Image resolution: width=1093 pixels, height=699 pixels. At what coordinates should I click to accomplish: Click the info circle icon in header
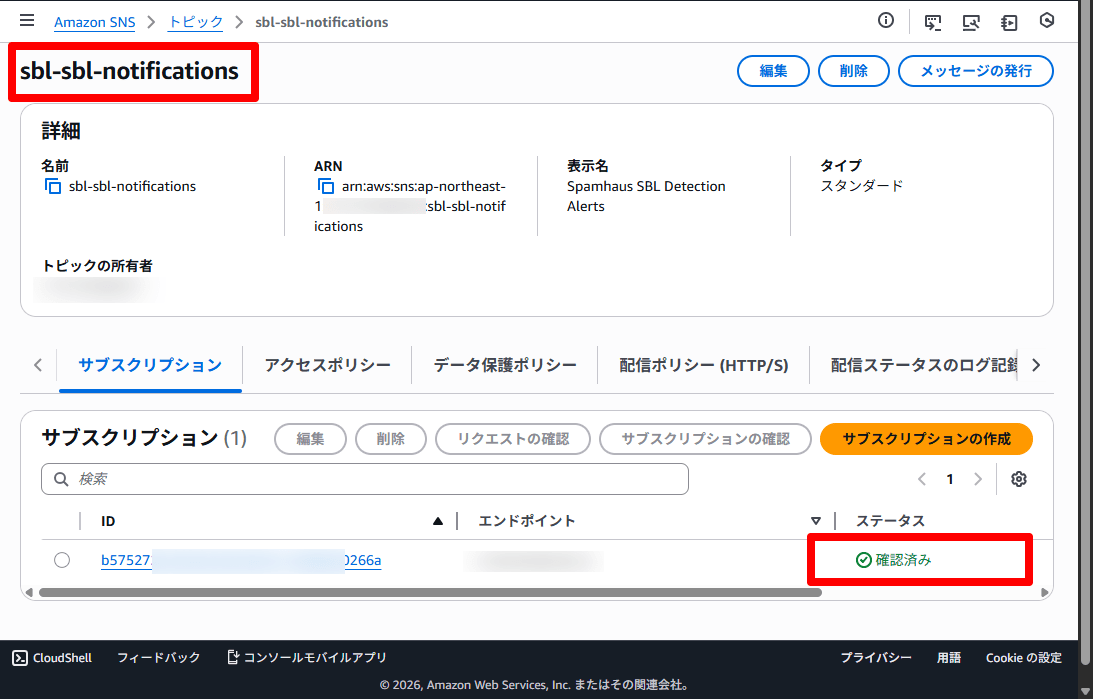point(885,21)
